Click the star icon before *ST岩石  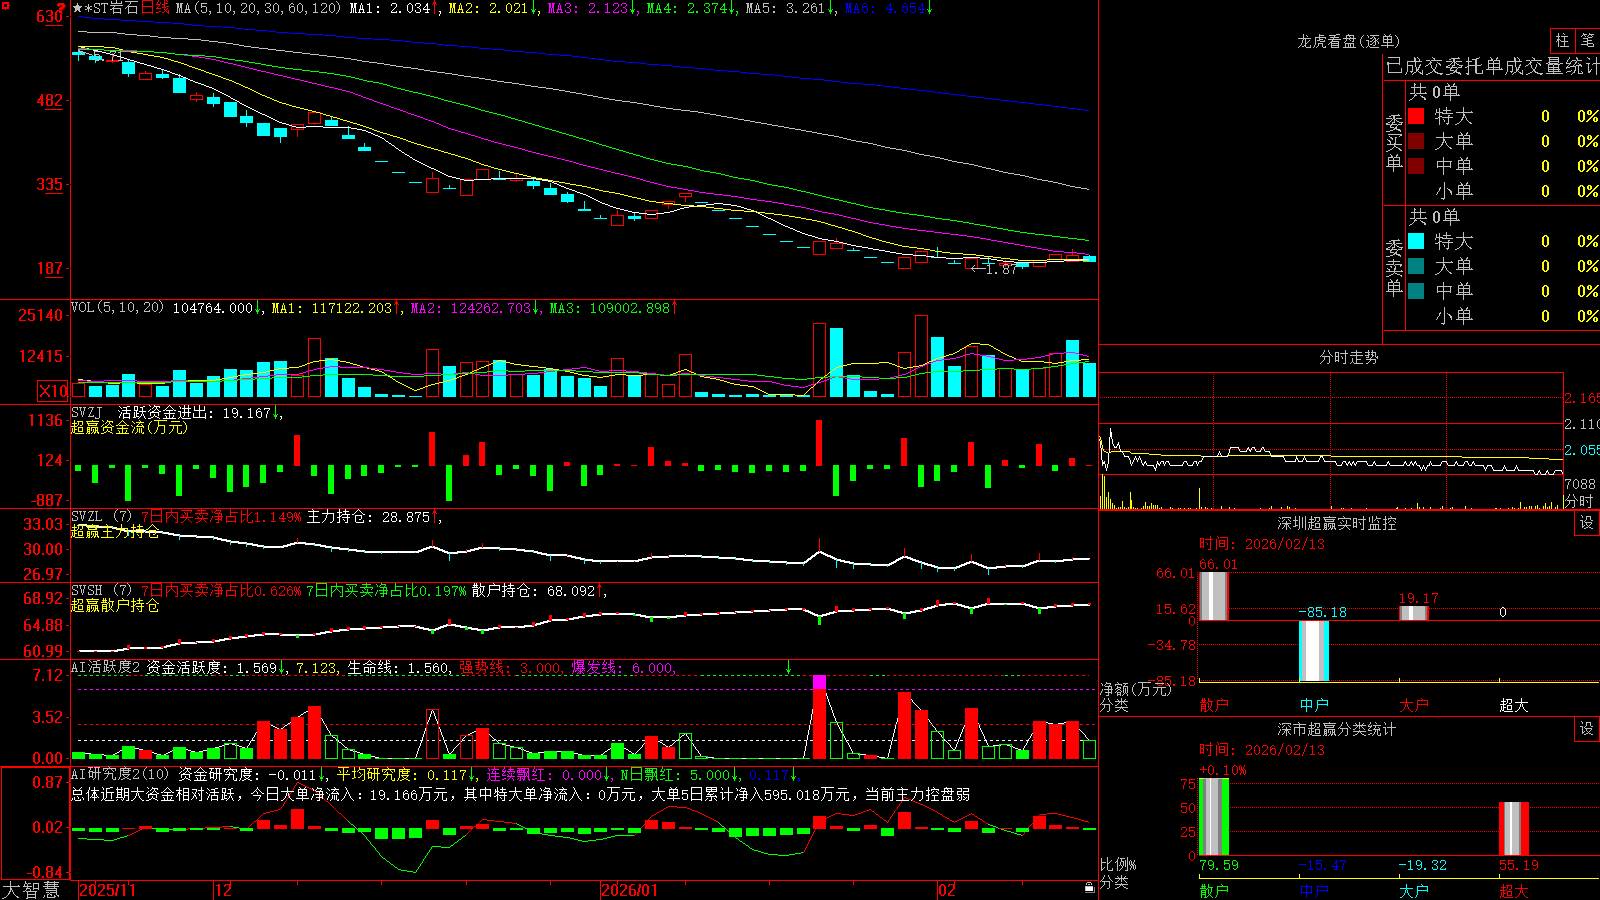77,8
